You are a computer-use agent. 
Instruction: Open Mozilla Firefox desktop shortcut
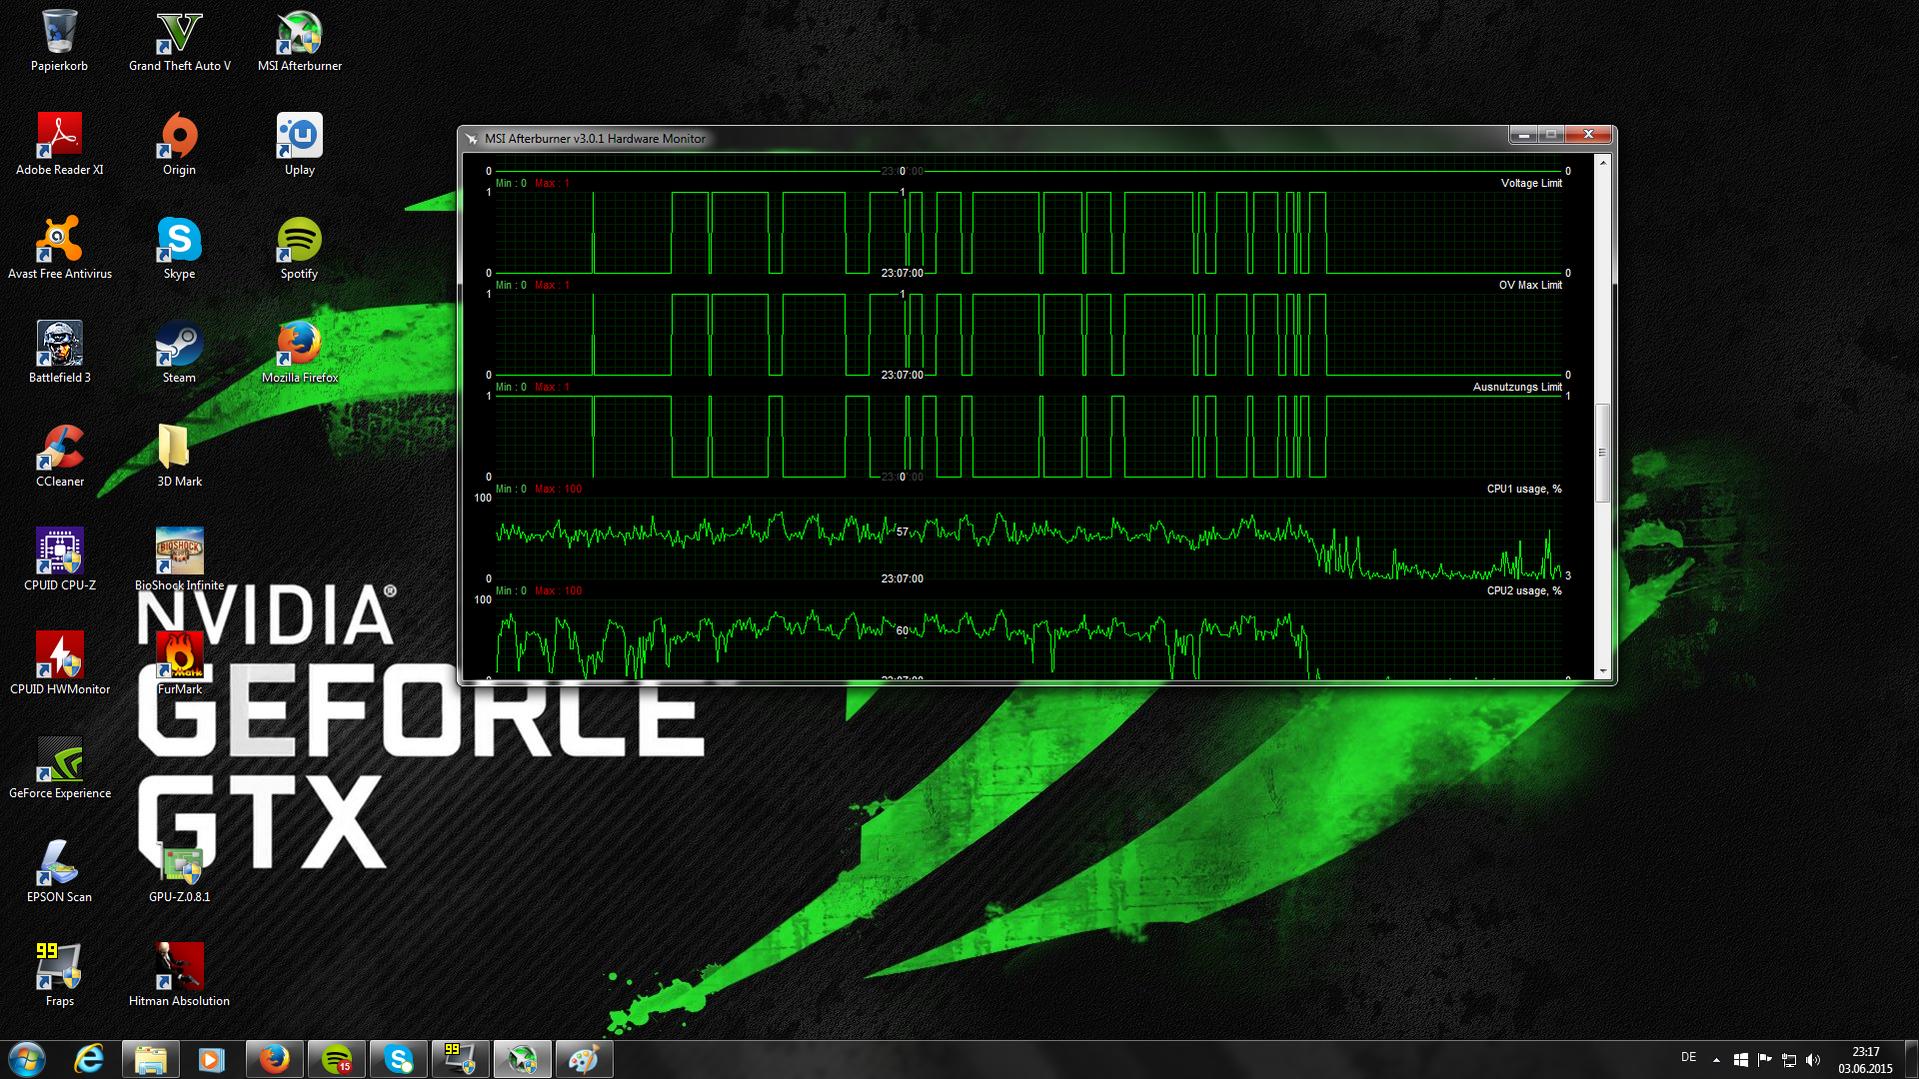[x=300, y=353]
